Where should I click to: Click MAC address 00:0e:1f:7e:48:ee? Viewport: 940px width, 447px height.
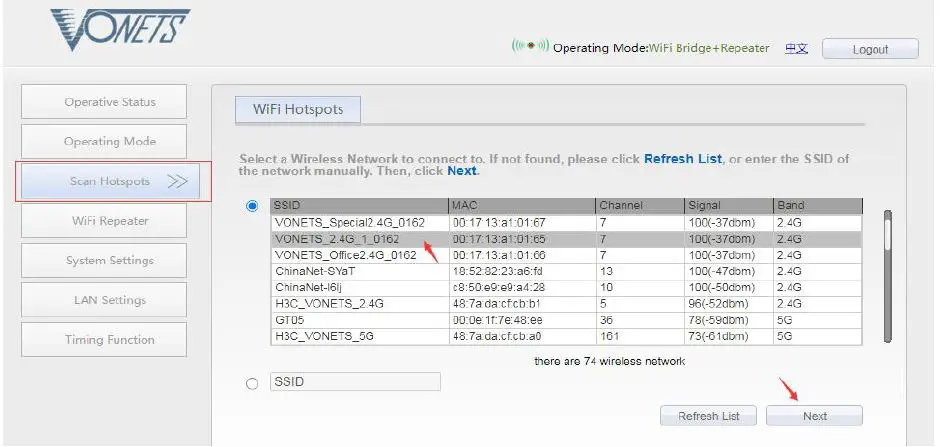coord(498,321)
